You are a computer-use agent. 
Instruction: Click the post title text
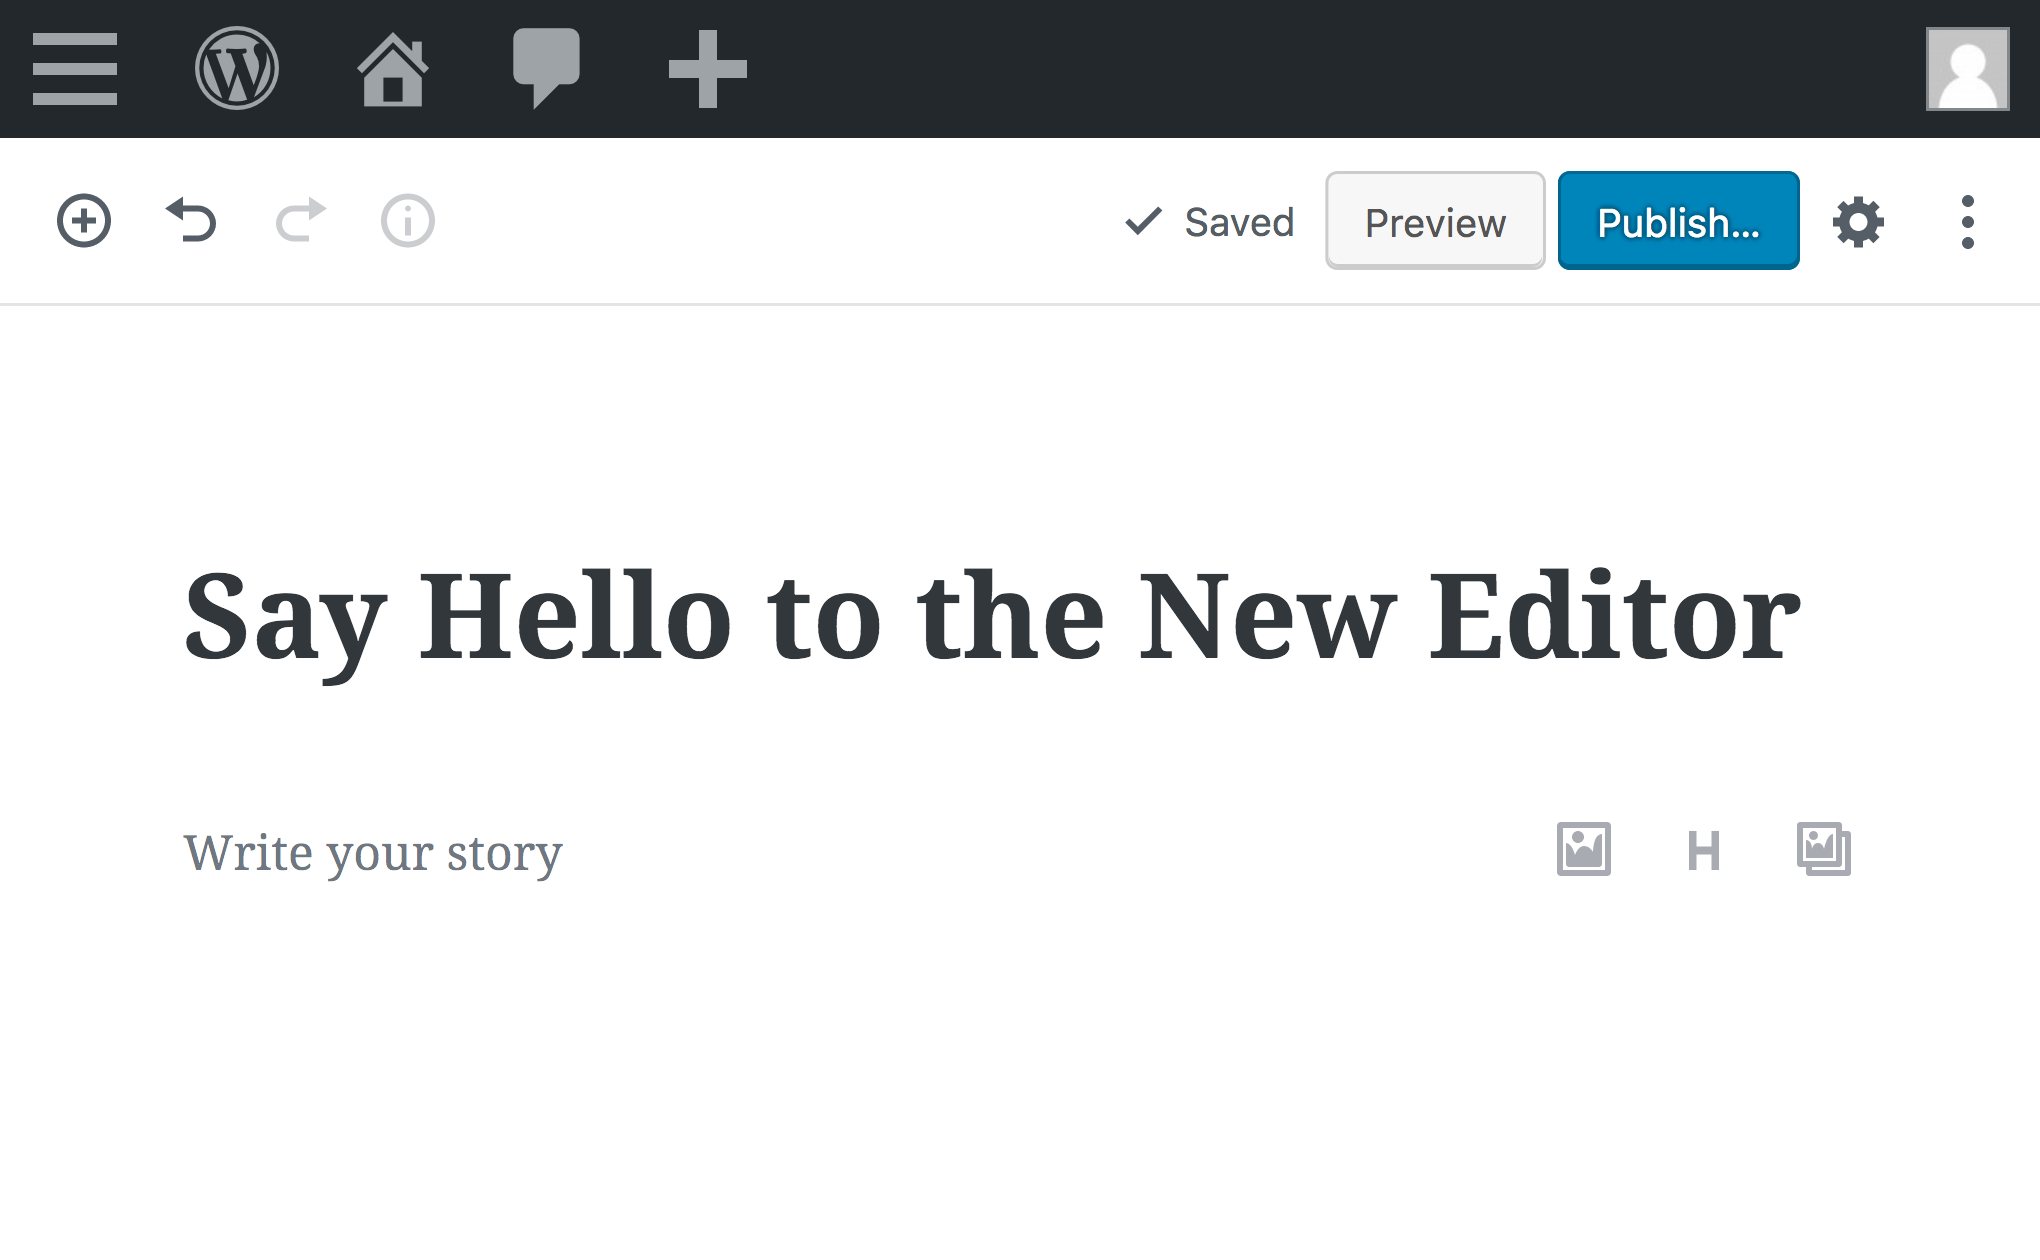[992, 617]
